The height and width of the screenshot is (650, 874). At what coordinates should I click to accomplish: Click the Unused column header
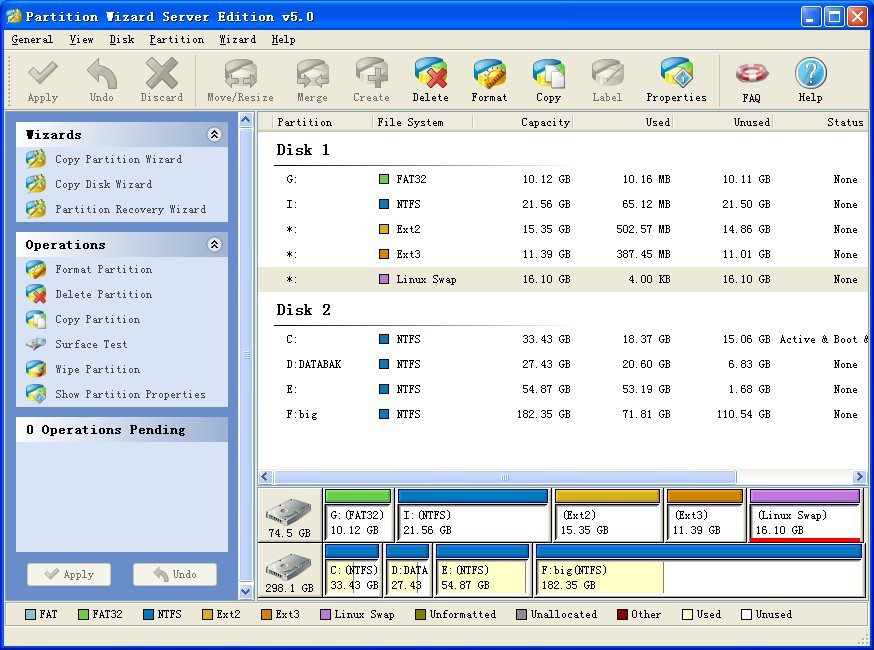[722, 122]
